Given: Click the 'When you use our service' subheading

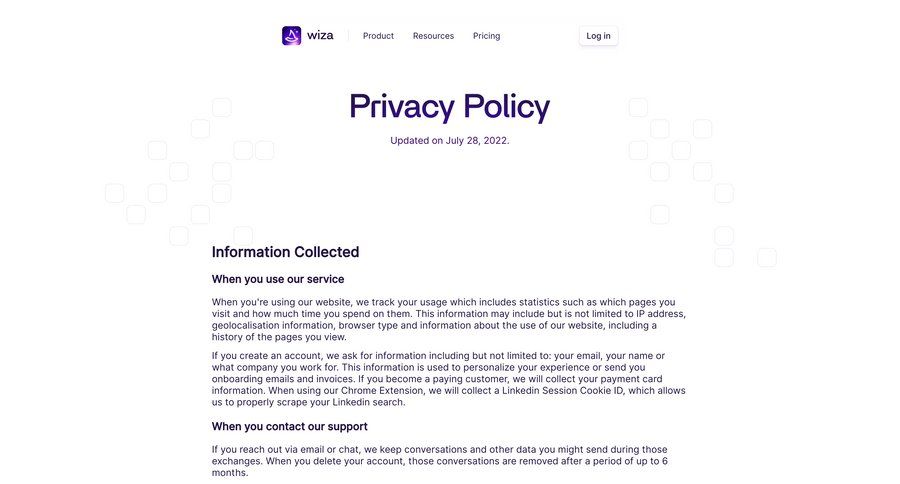Looking at the screenshot, I should tap(277, 279).
